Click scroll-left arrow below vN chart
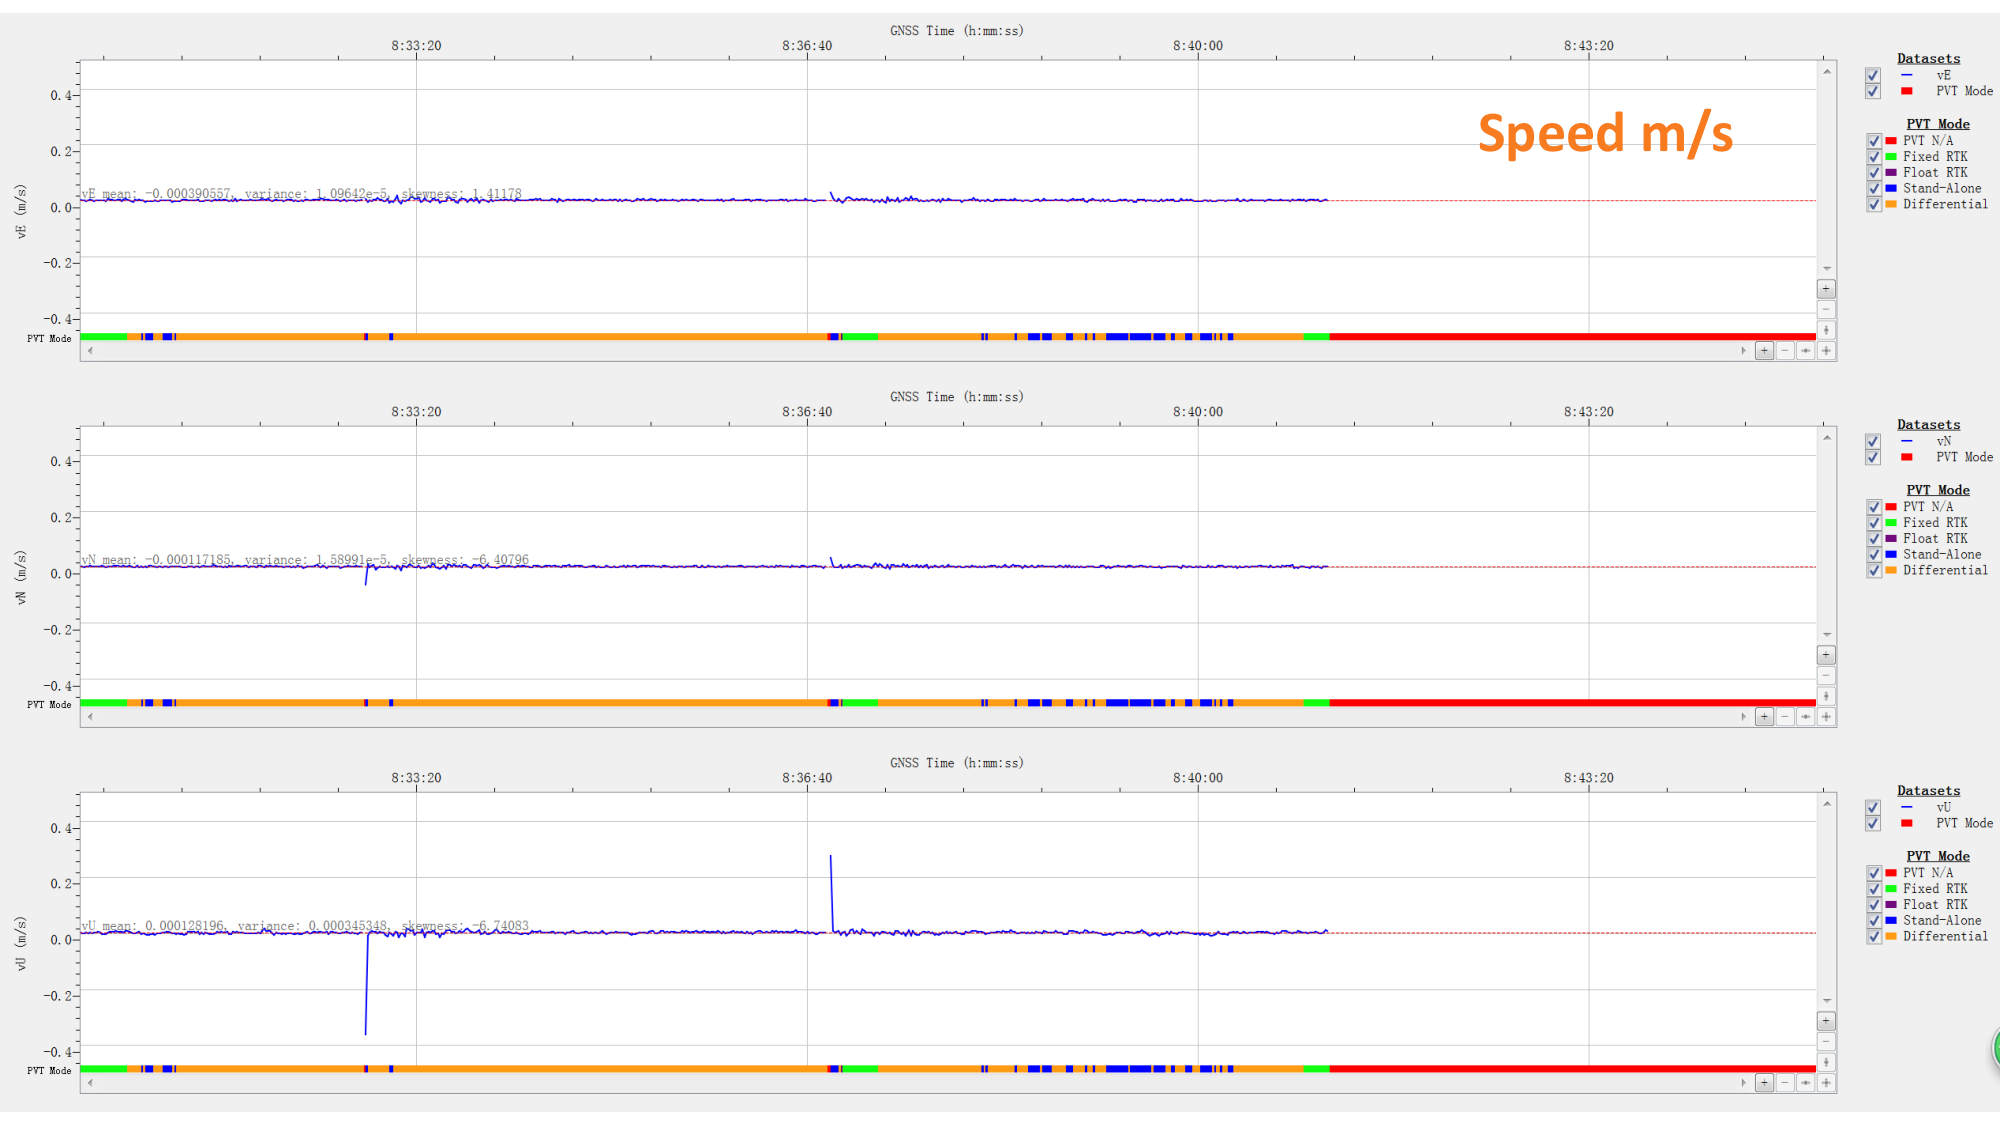Screen dimensions: 2000x1125 click(90, 716)
